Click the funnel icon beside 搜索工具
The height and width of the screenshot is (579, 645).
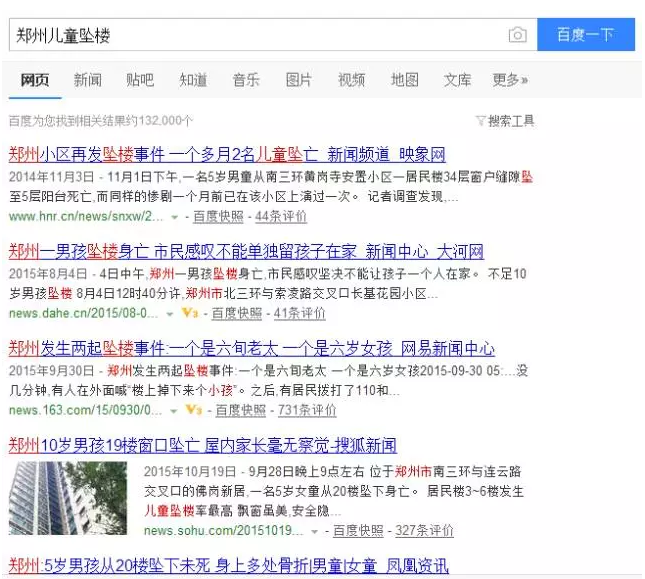coord(480,121)
